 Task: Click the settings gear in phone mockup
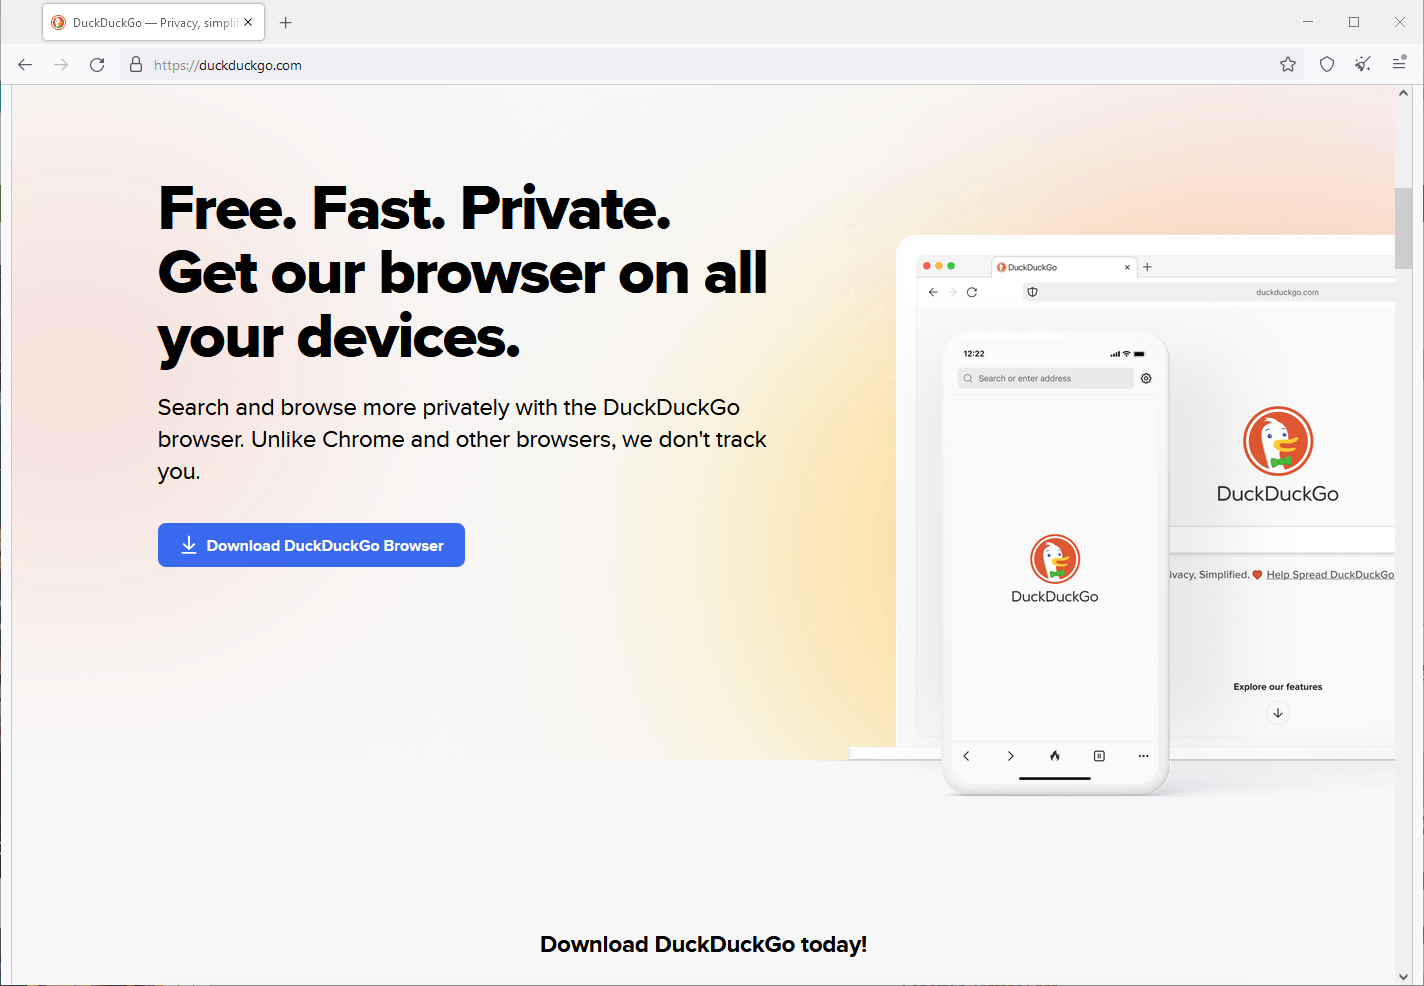[x=1146, y=378]
